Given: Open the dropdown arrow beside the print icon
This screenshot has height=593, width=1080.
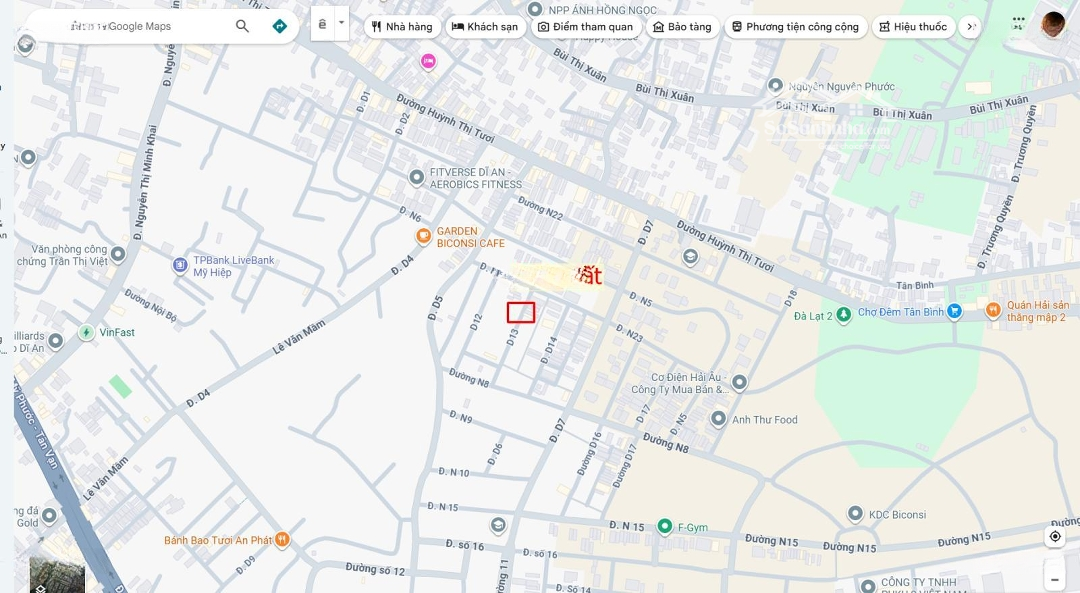Looking at the screenshot, I should click(x=341, y=23).
